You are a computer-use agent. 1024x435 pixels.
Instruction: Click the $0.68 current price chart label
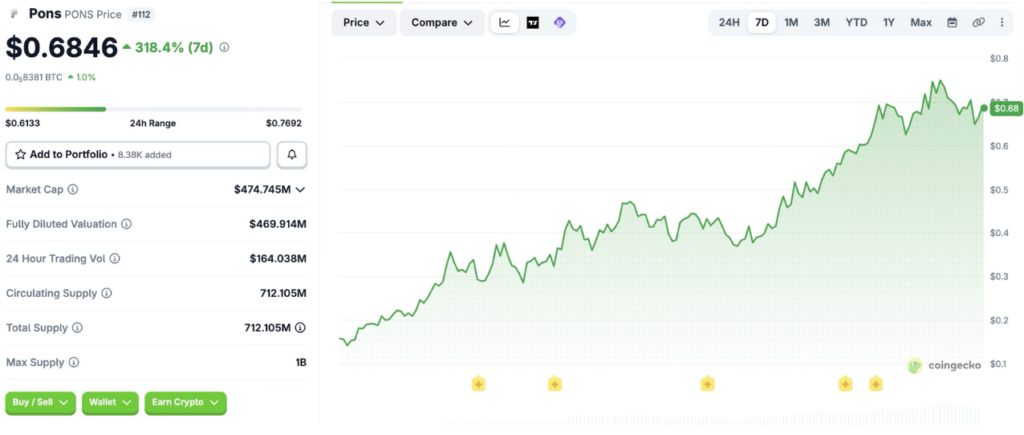point(1006,108)
